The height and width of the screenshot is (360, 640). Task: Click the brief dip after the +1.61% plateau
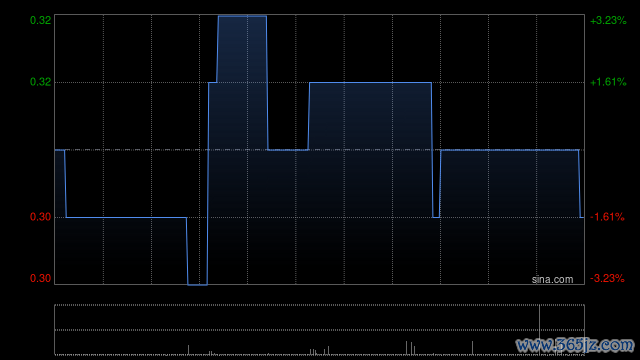[x=436, y=217]
